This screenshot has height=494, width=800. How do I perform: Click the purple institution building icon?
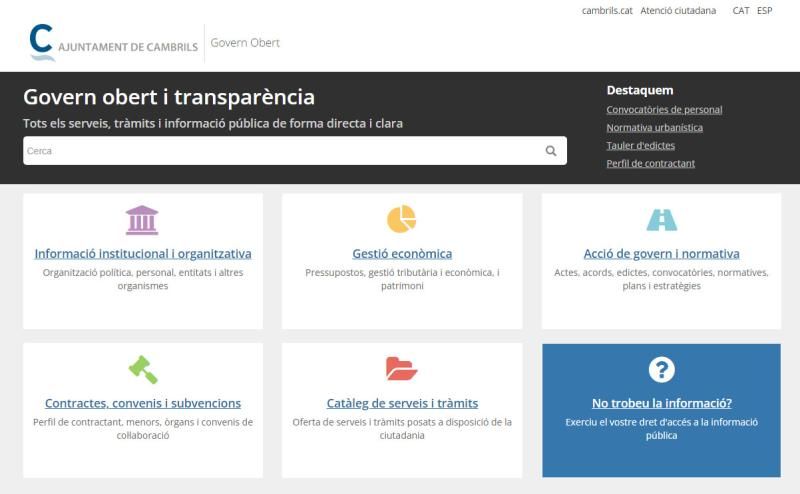[x=142, y=220]
